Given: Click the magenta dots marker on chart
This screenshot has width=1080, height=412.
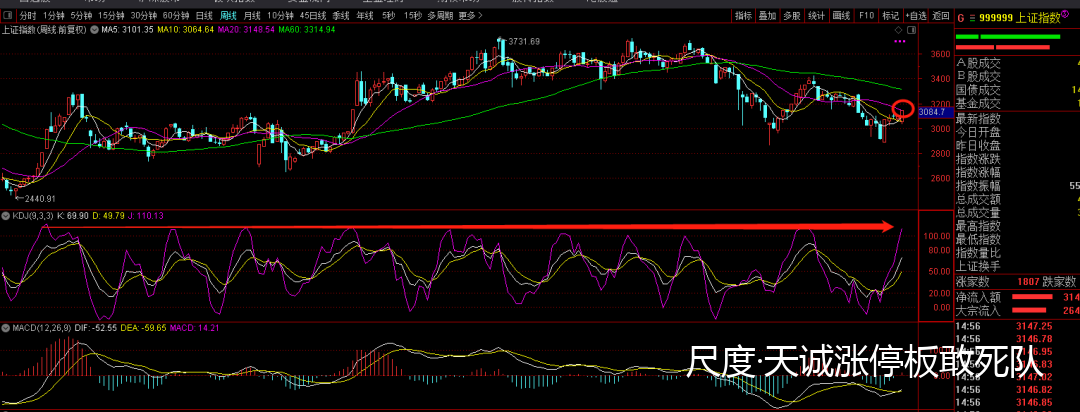Looking at the screenshot, I should (x=903, y=43).
